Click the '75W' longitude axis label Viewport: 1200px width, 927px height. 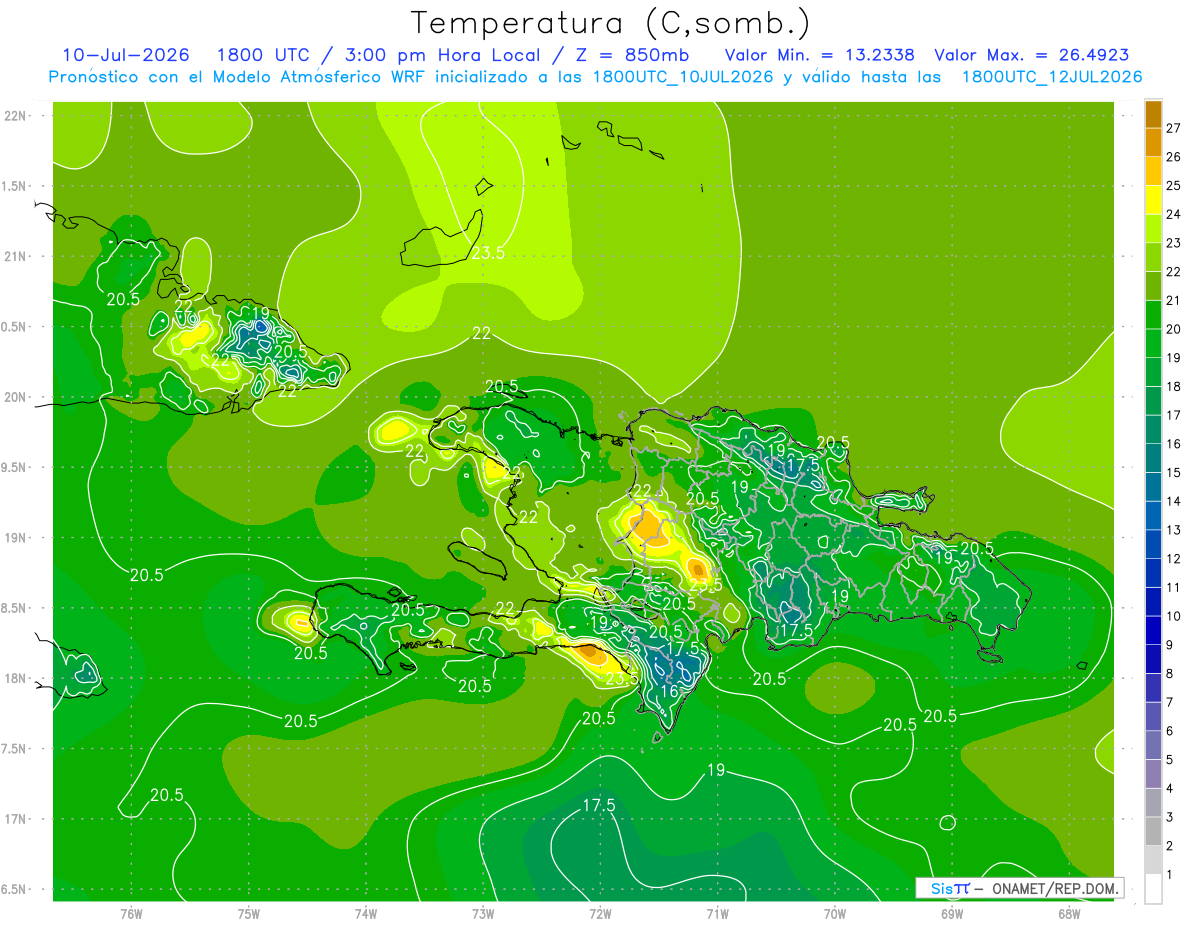click(249, 913)
